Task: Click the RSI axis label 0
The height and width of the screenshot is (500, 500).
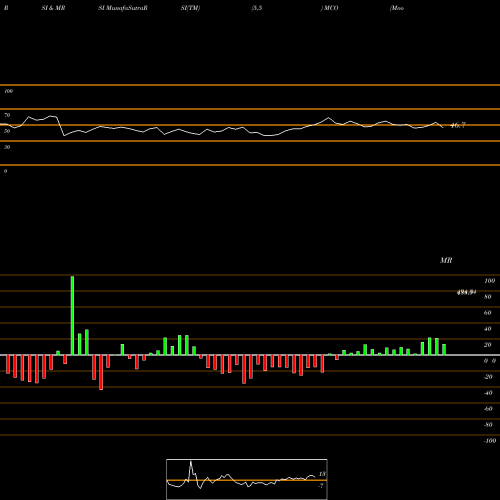Action: click(x=5, y=171)
